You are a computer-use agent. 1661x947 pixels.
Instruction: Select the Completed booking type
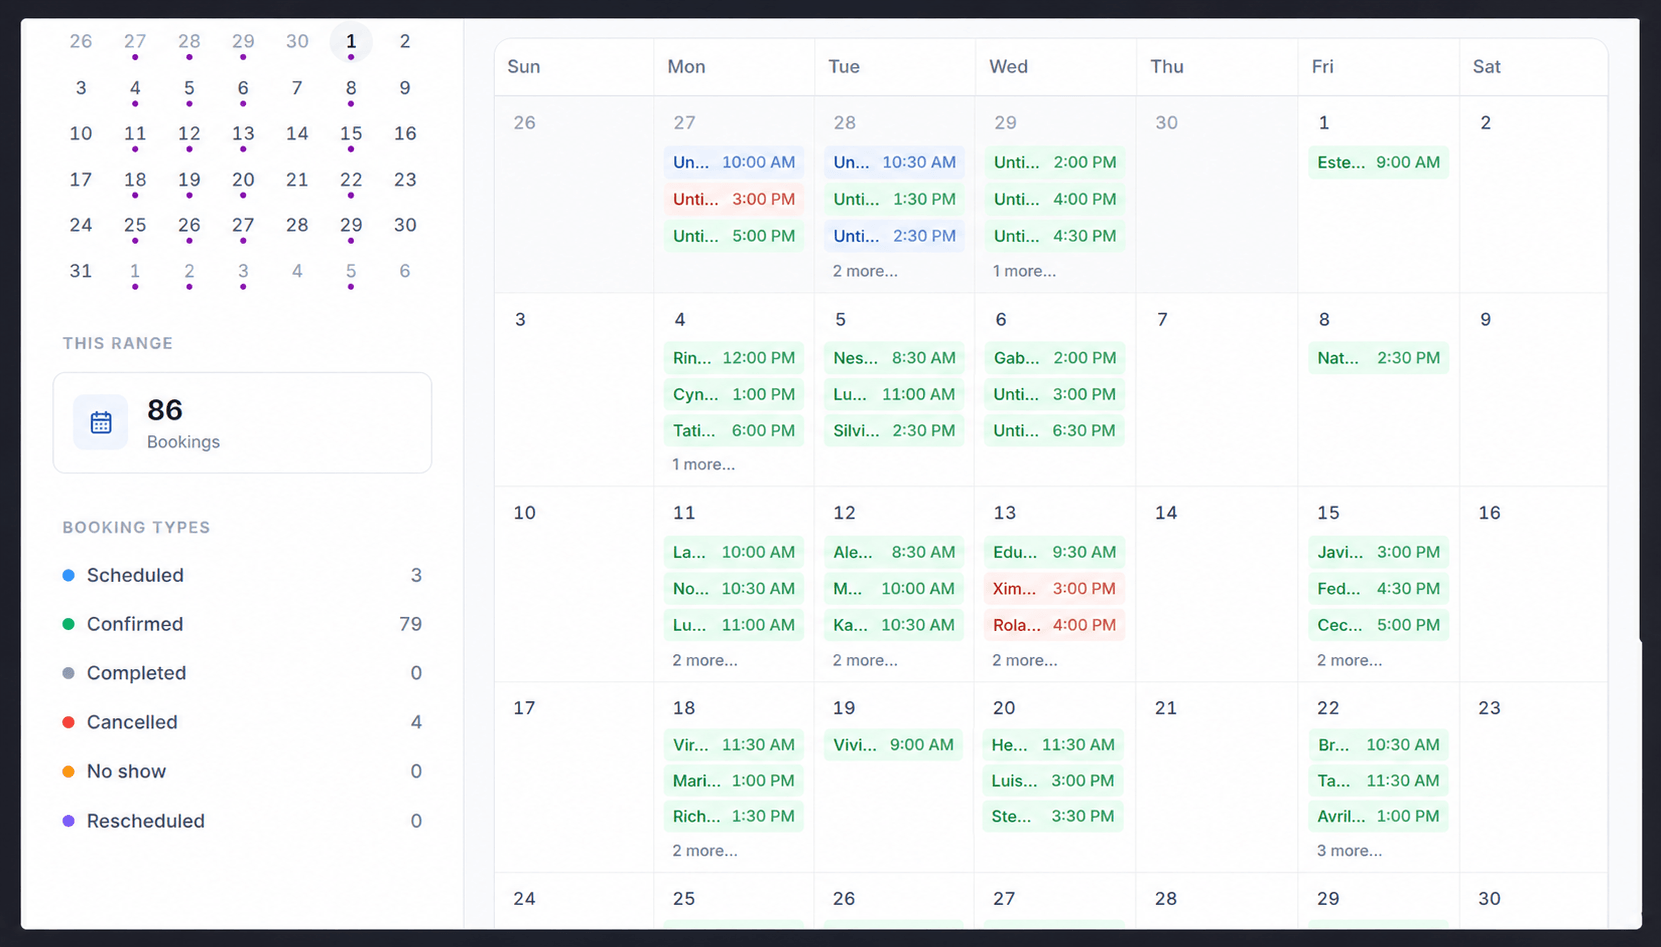tap(242, 673)
